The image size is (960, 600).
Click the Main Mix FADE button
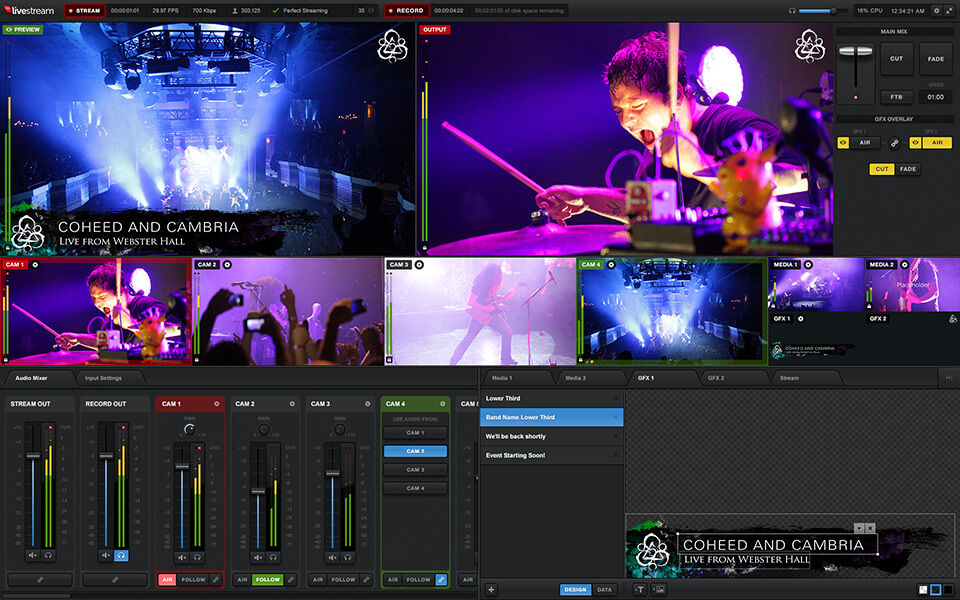936,59
